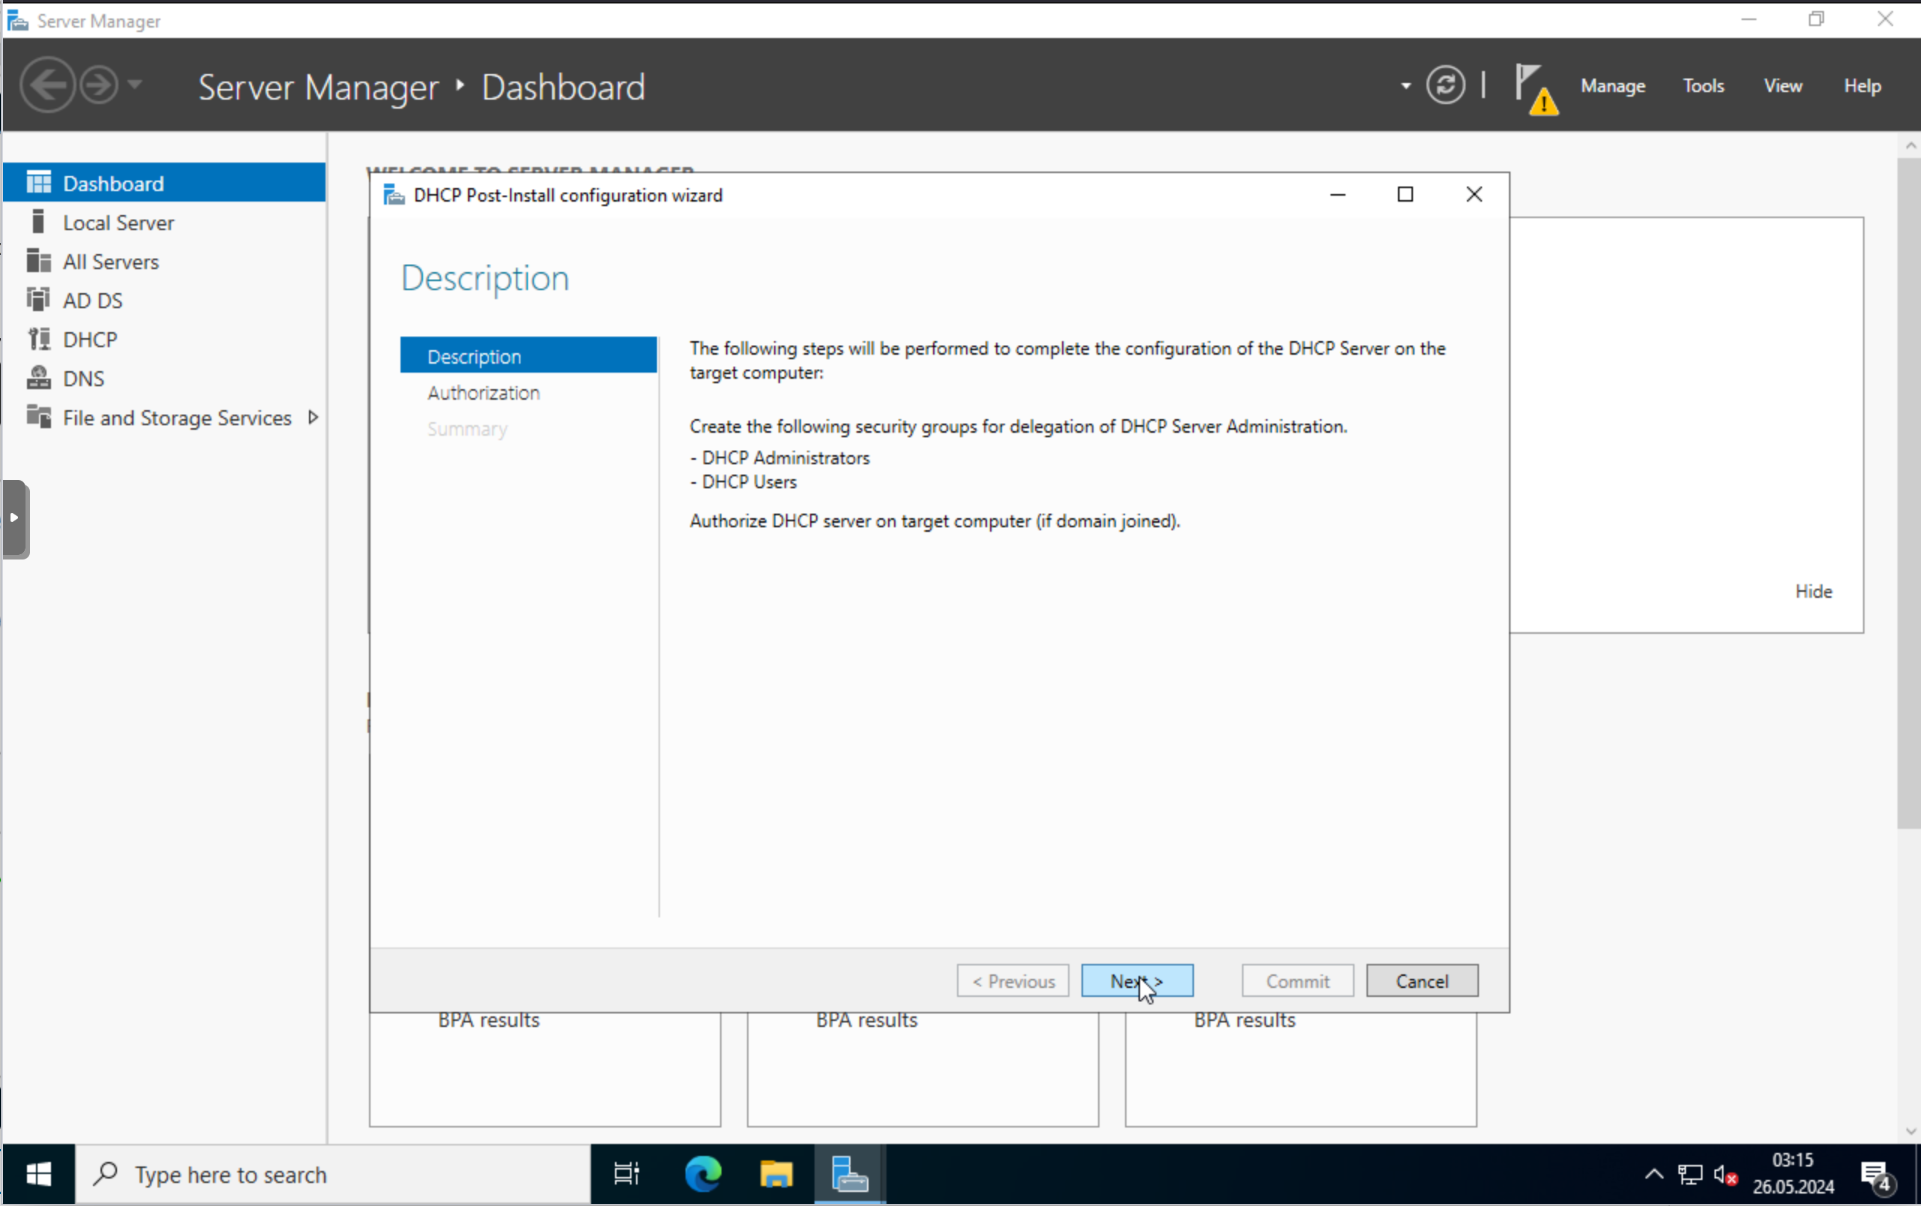Click the network status tray icon
This screenshot has width=1921, height=1206.
tap(1690, 1174)
